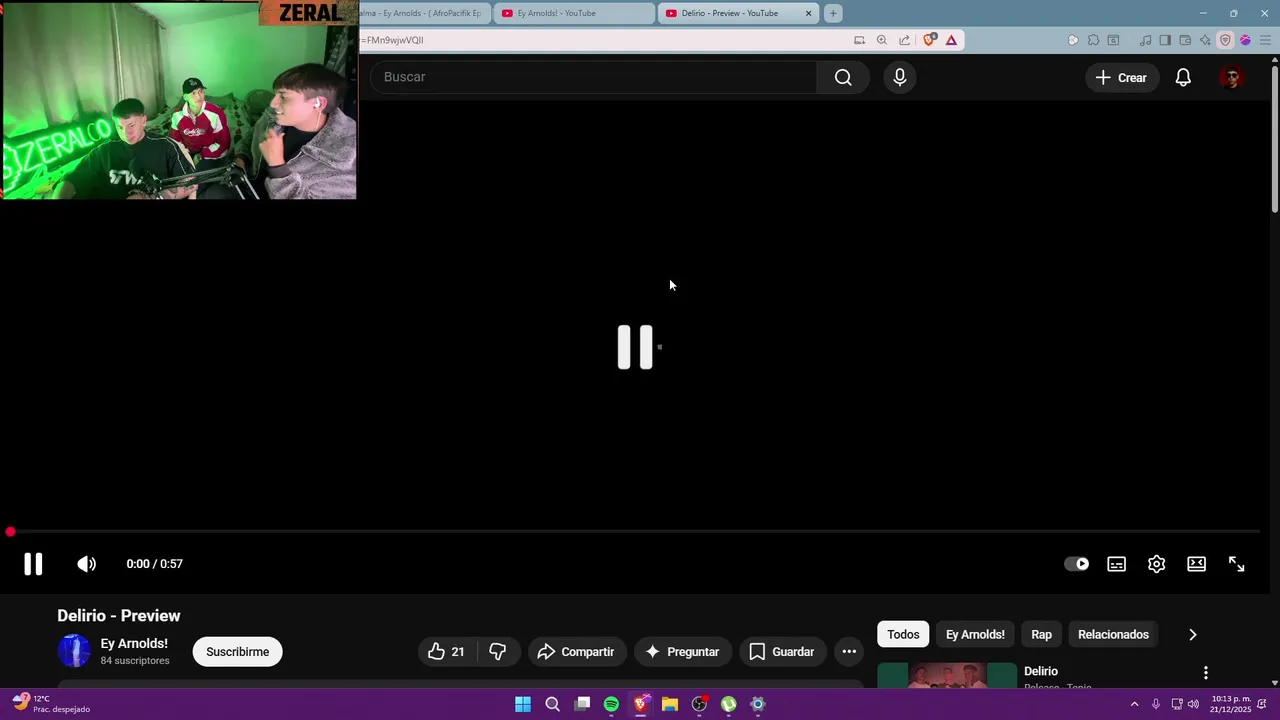Open the extensions puzzle icon
The image size is (1280, 720).
[x=1093, y=40]
